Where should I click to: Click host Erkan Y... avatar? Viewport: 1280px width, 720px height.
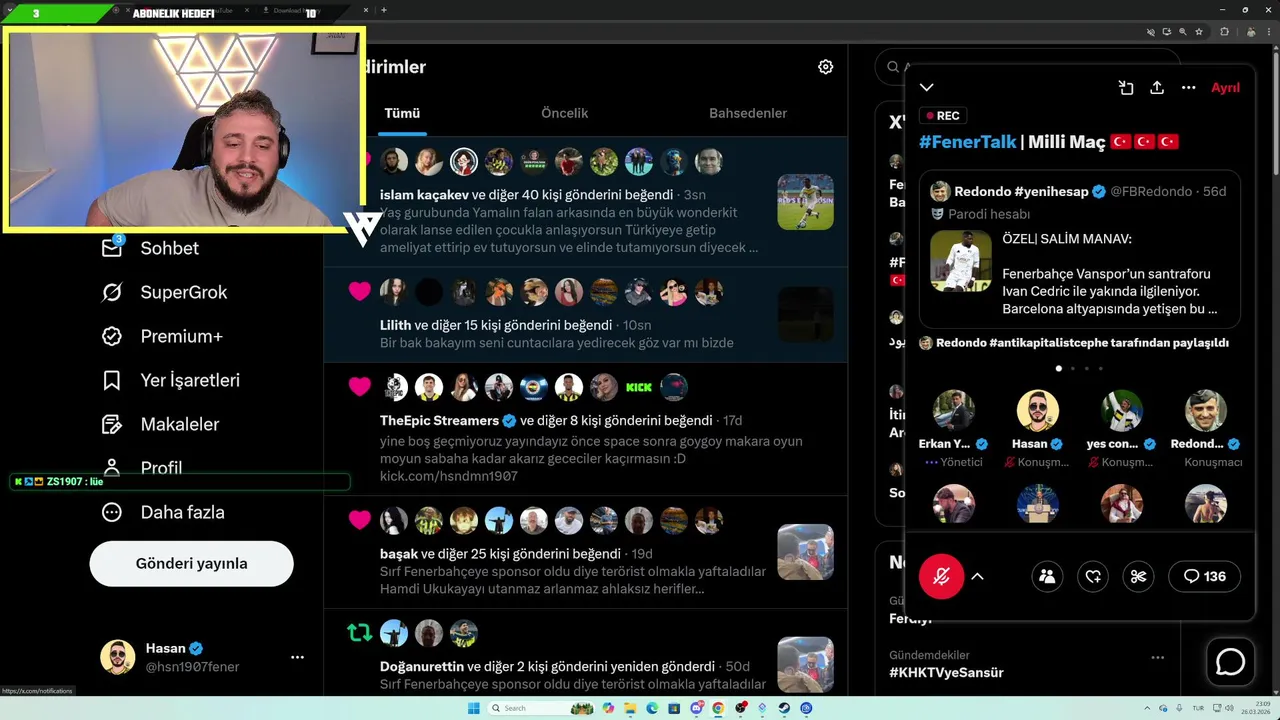954,411
